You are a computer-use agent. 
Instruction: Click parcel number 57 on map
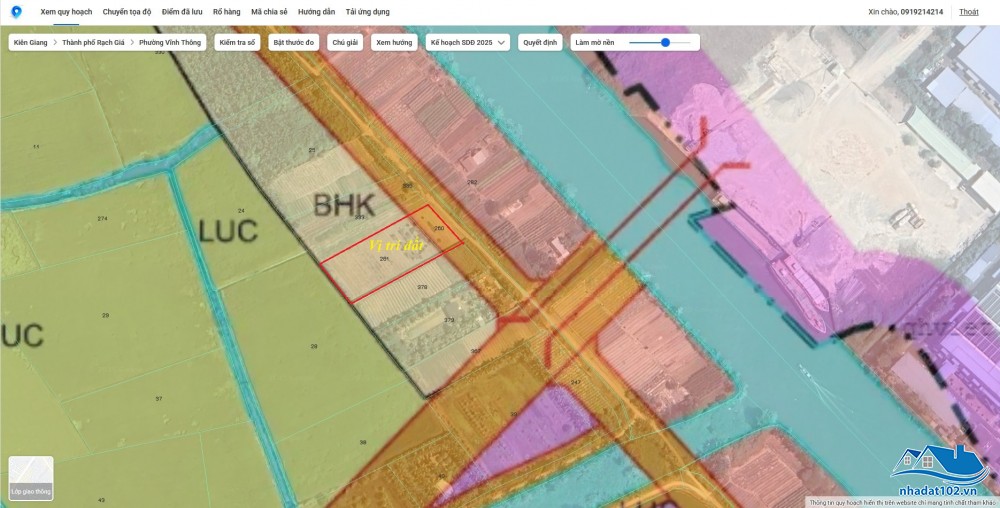pyautogui.click(x=159, y=399)
